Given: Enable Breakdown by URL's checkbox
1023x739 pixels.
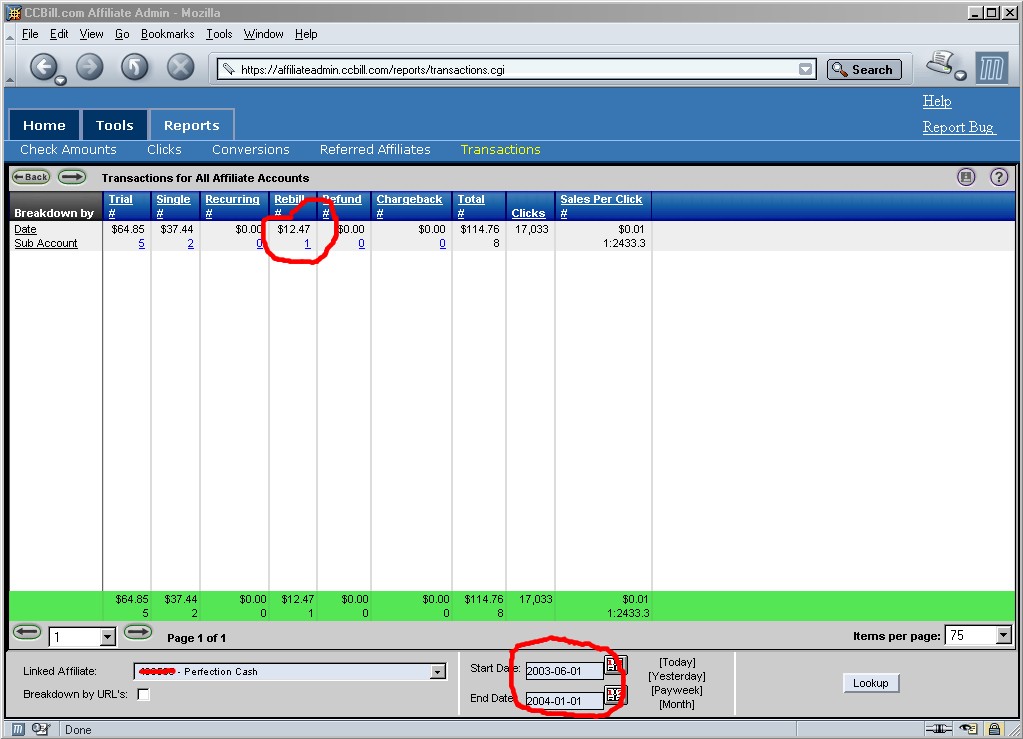Looking at the screenshot, I should [143, 694].
